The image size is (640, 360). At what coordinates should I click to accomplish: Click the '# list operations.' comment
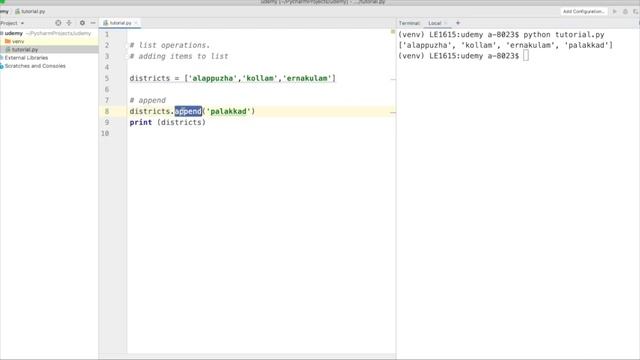[170, 45]
